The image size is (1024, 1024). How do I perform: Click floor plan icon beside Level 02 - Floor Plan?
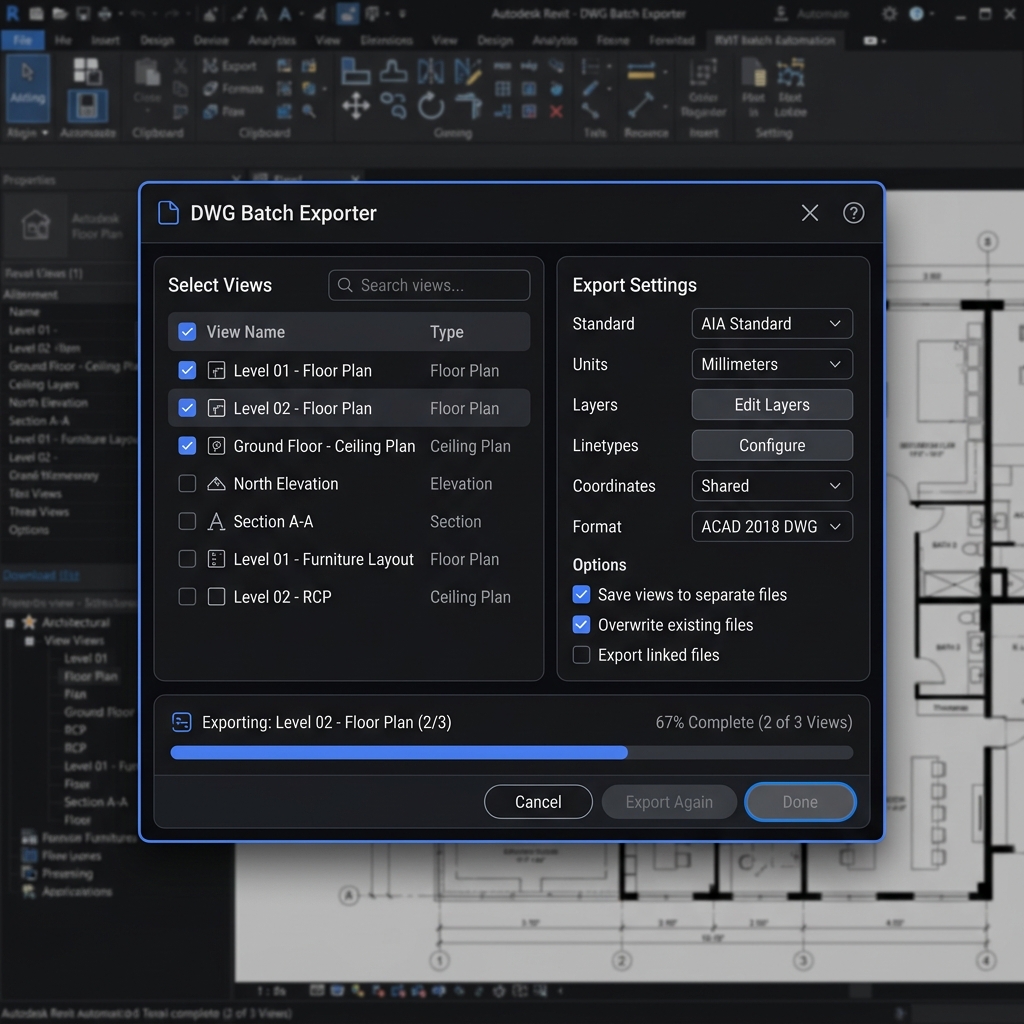pos(216,409)
